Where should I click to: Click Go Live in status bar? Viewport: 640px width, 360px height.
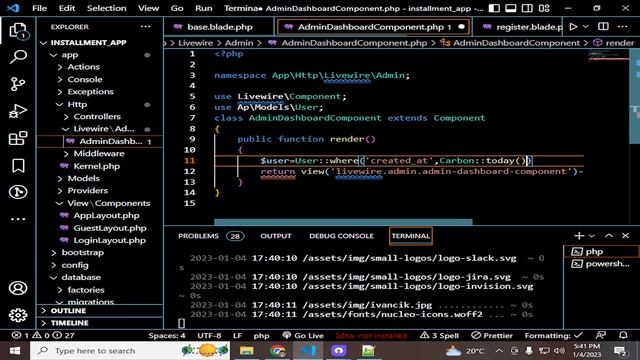point(303,335)
